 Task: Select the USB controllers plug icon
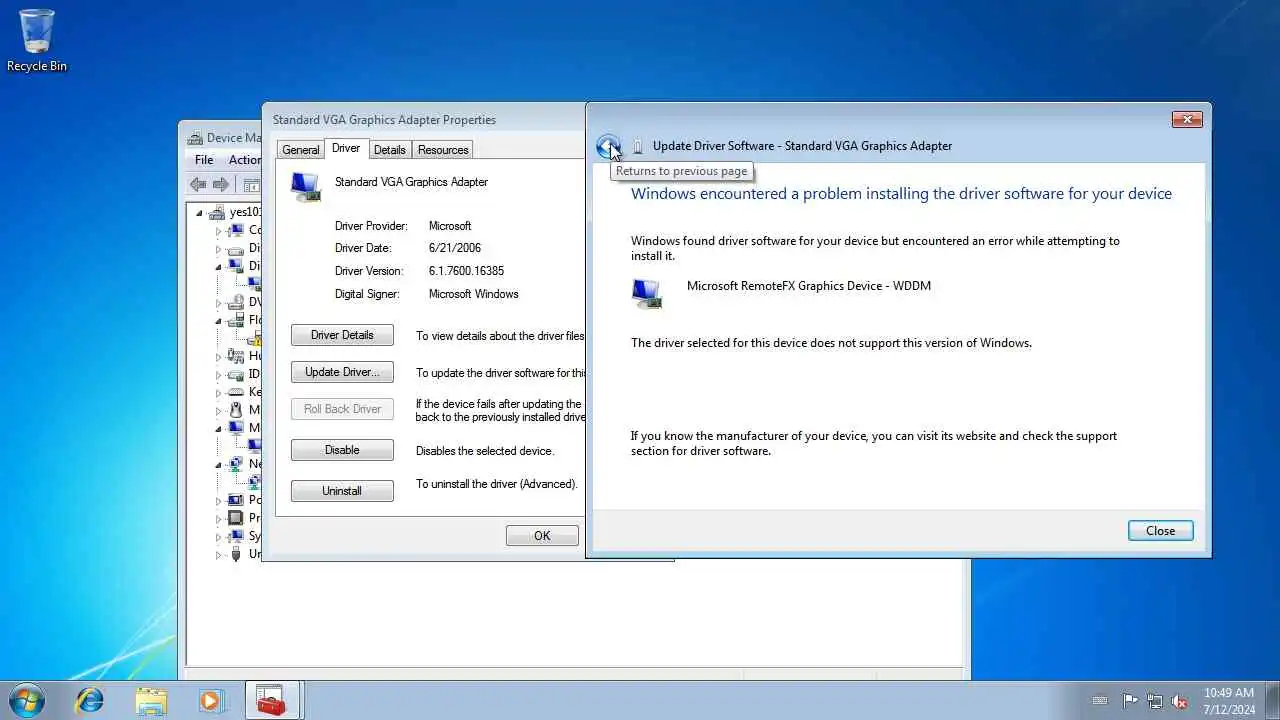pyautogui.click(x=235, y=554)
